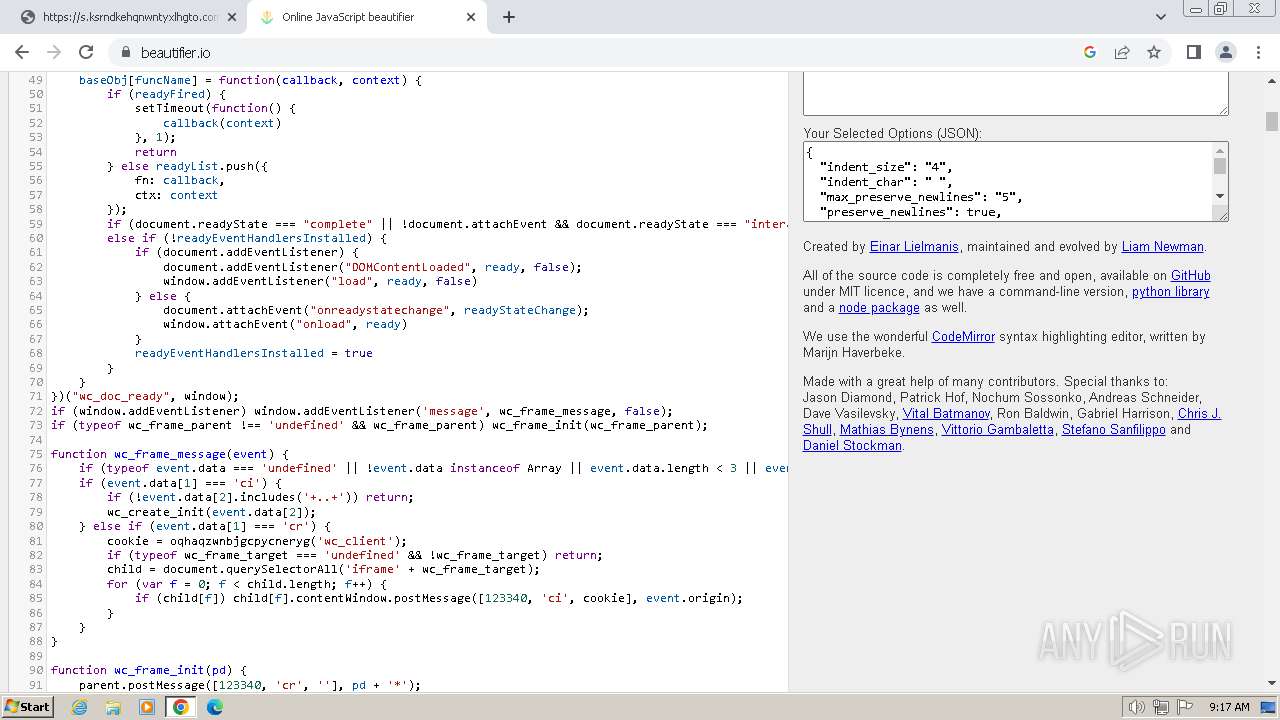Open the python library link
The height and width of the screenshot is (720, 1280).
click(1170, 291)
